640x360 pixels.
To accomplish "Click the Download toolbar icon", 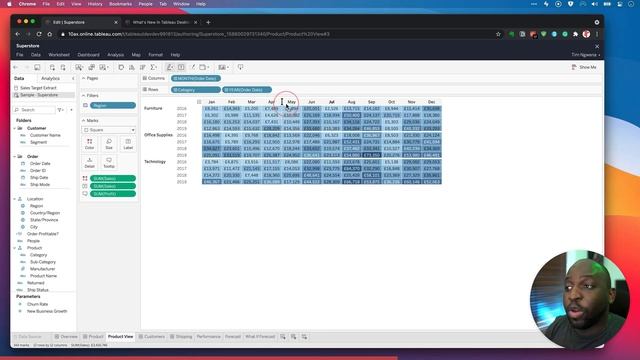I will pos(240,67).
